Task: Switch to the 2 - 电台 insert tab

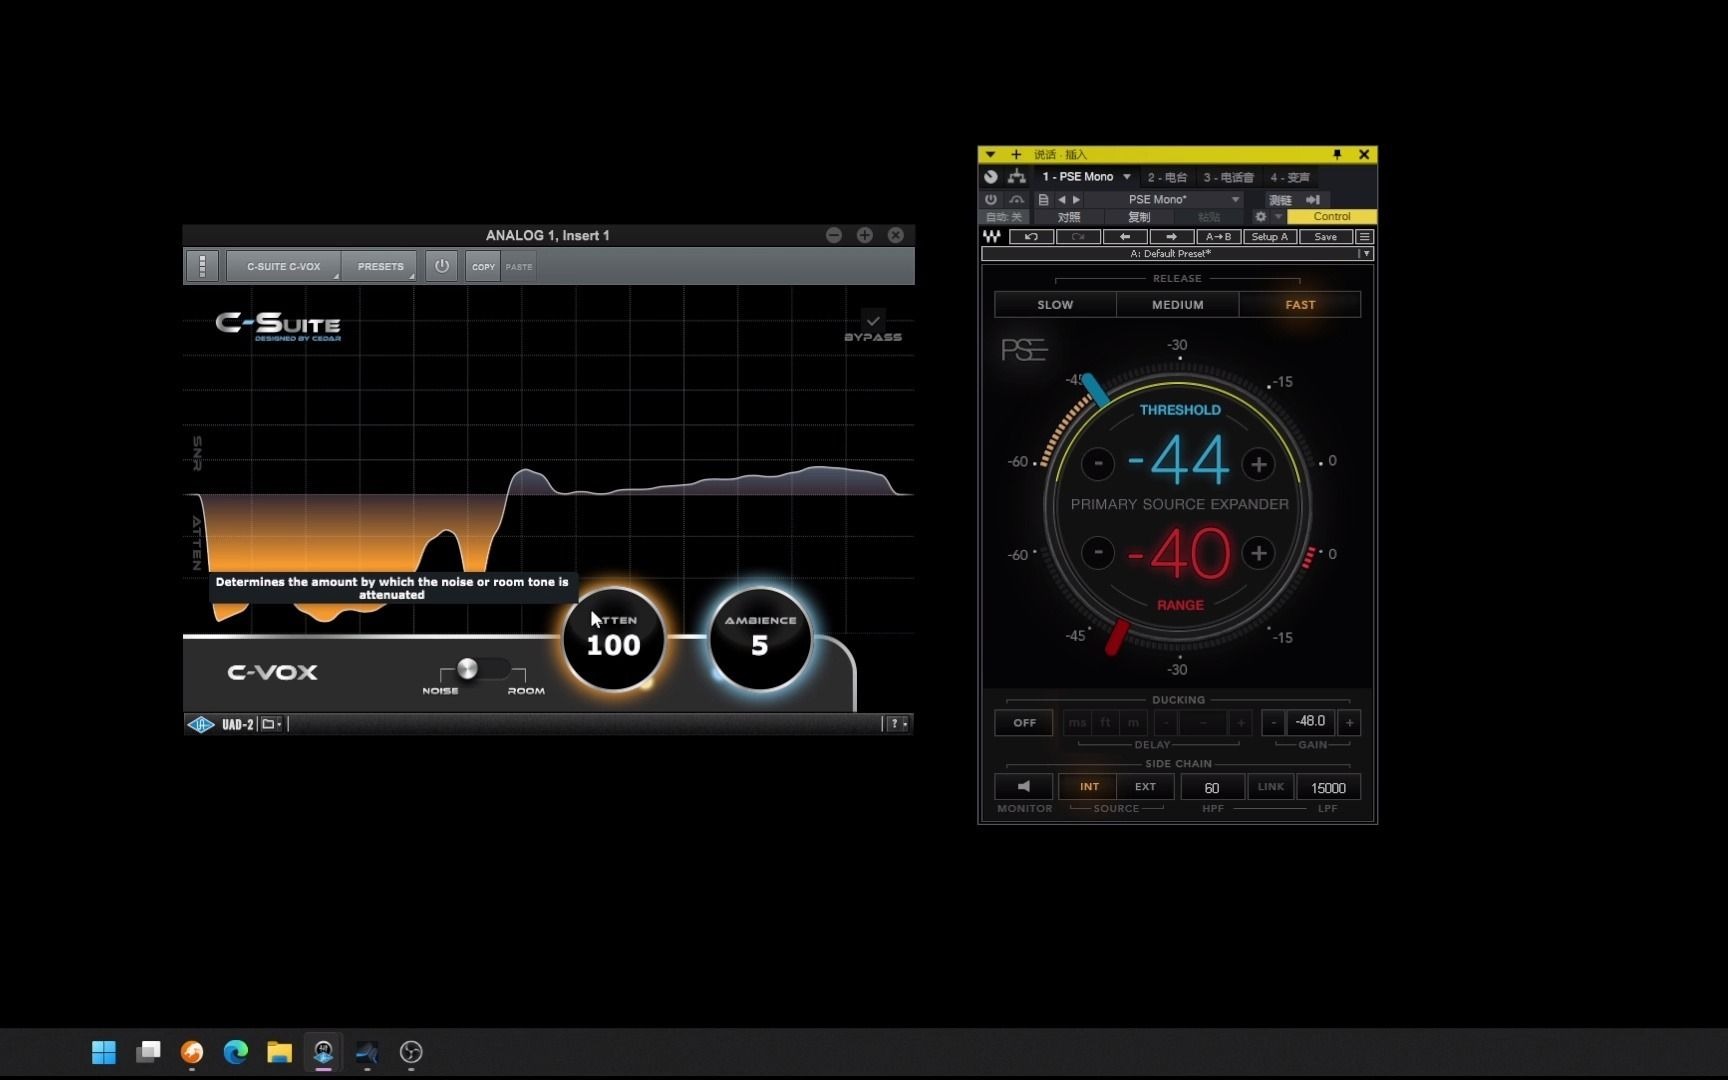Action: click(1167, 177)
